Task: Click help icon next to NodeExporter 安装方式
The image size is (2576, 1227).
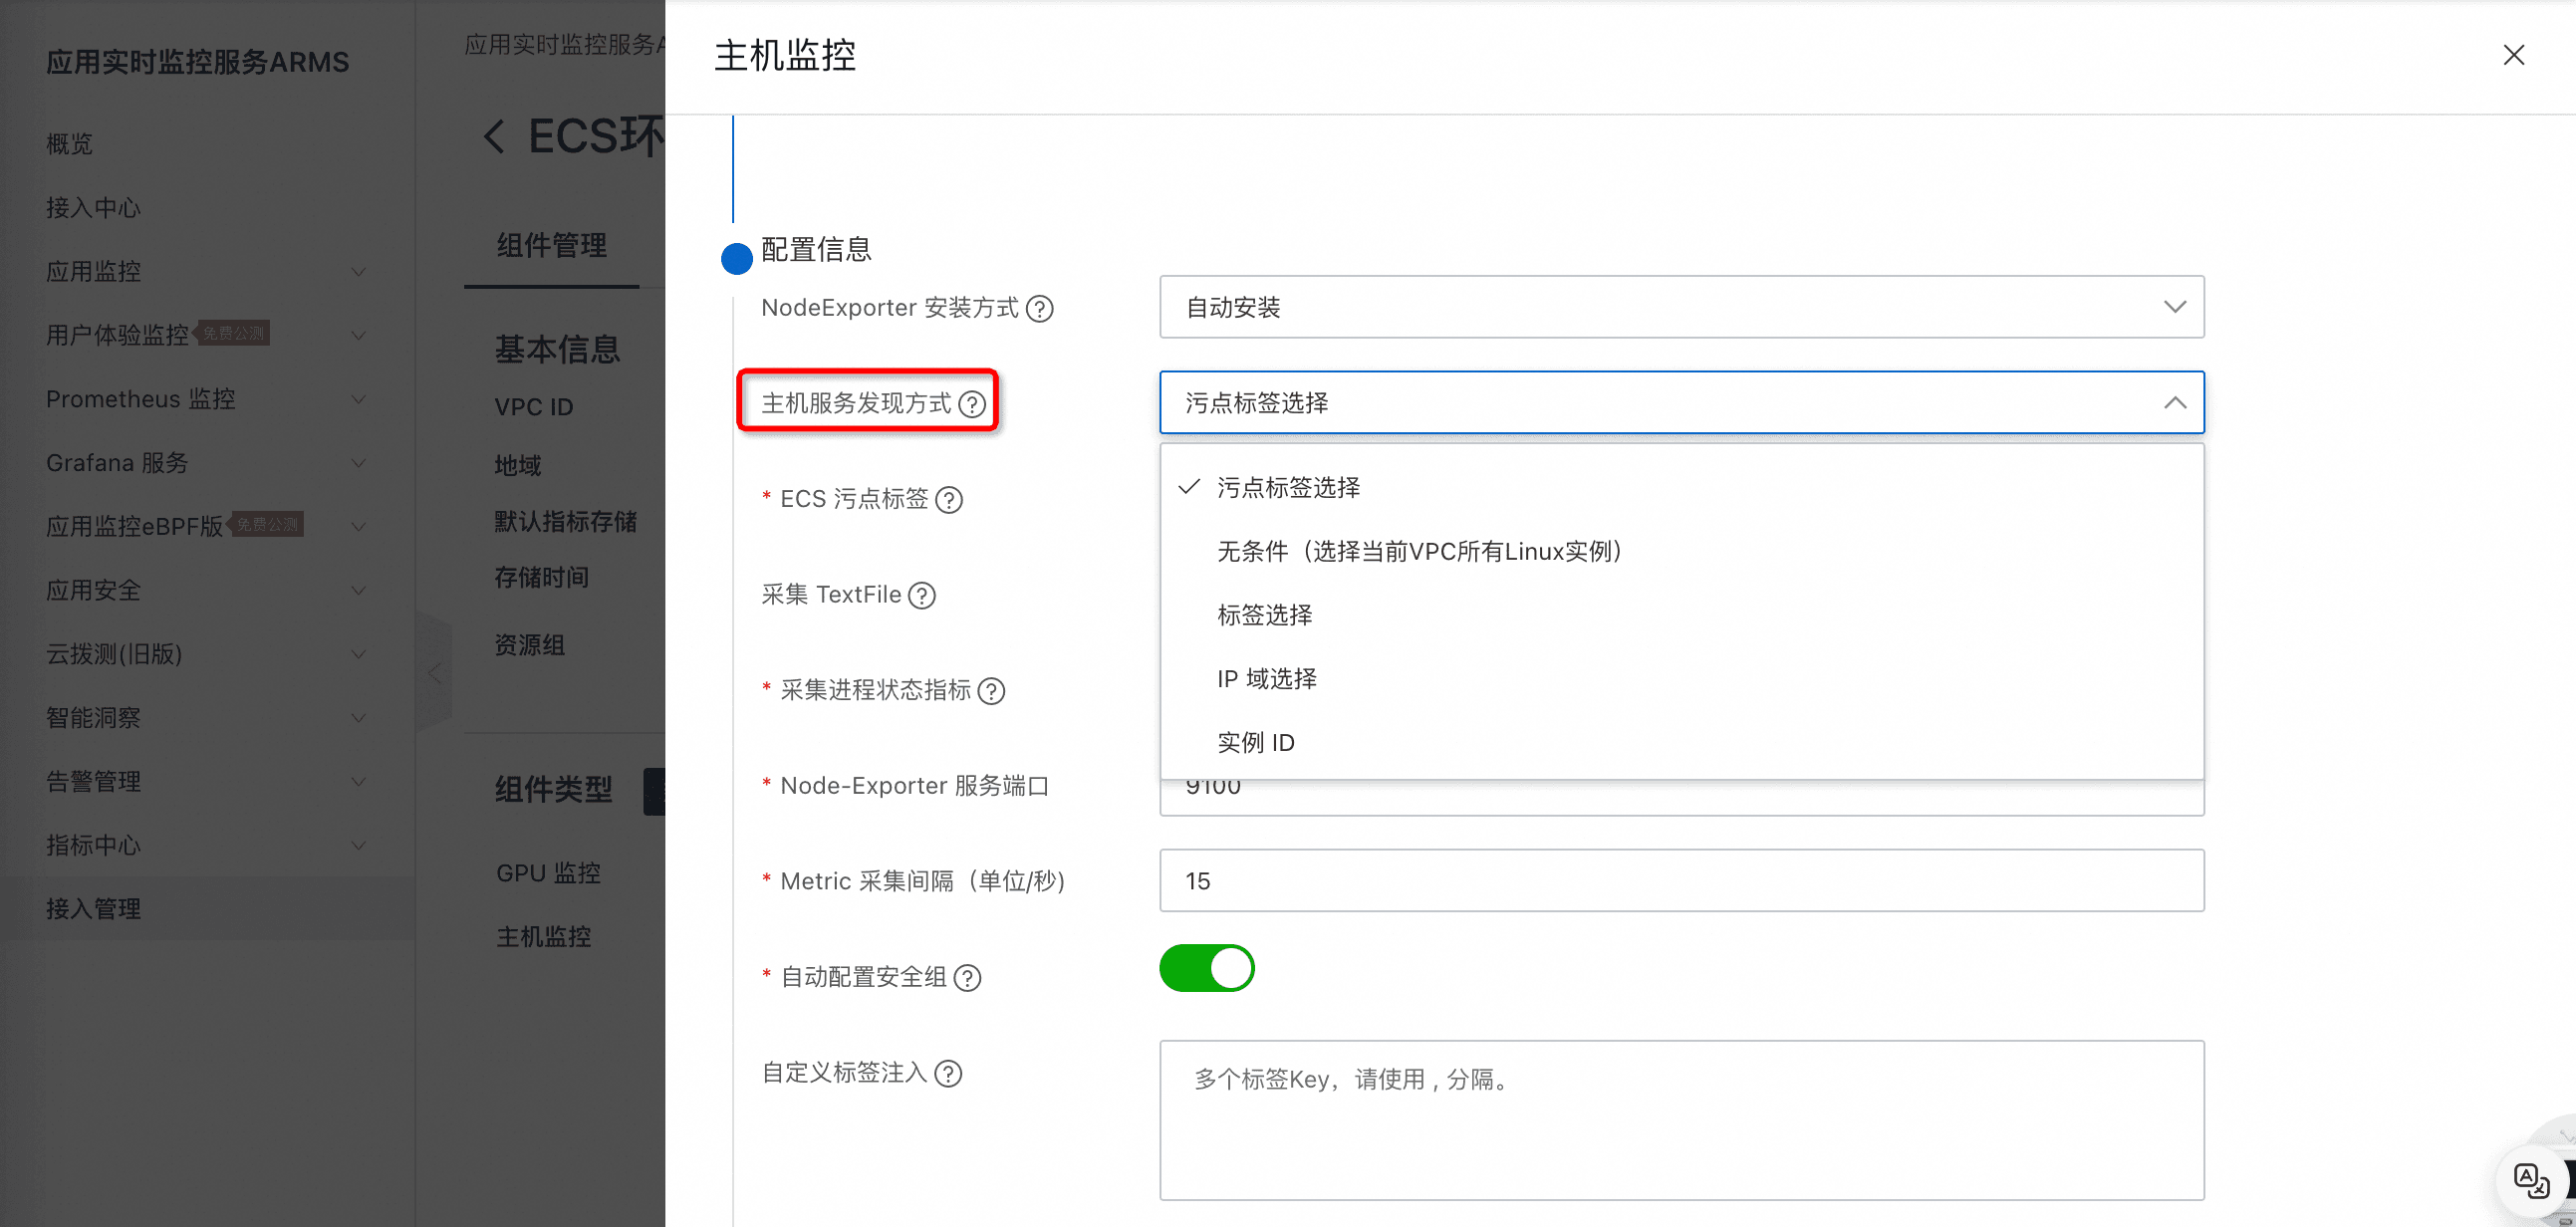Action: pyautogui.click(x=1040, y=309)
